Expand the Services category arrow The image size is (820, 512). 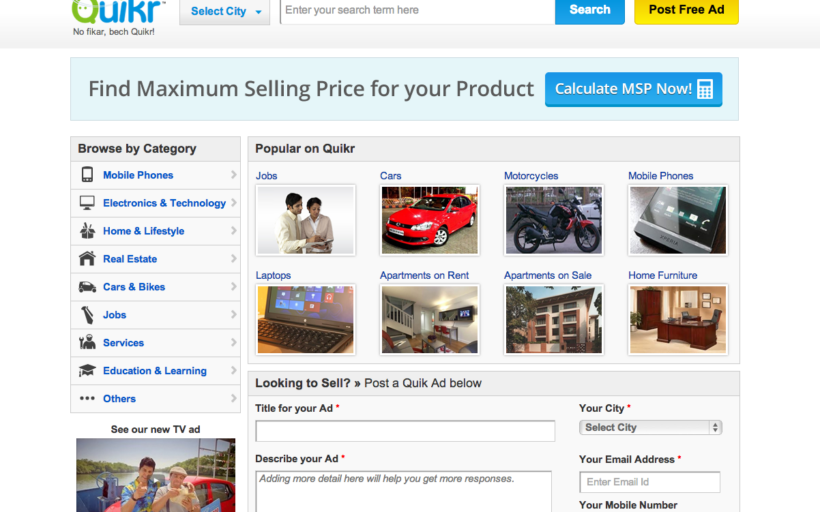233,342
